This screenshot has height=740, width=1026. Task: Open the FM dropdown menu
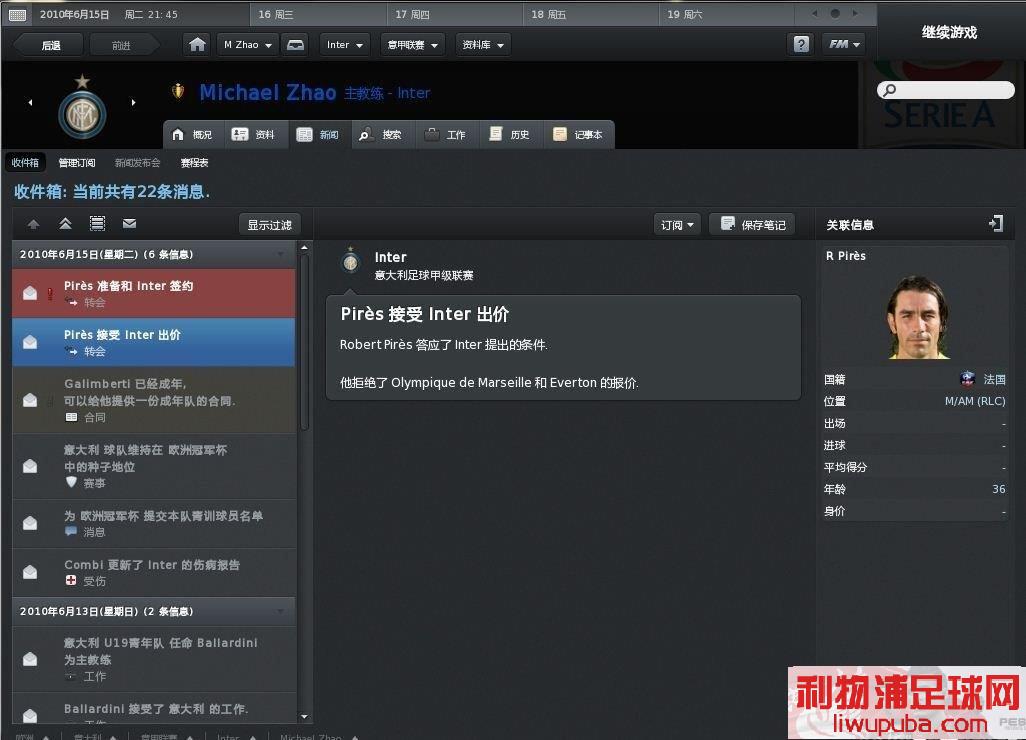click(x=844, y=44)
